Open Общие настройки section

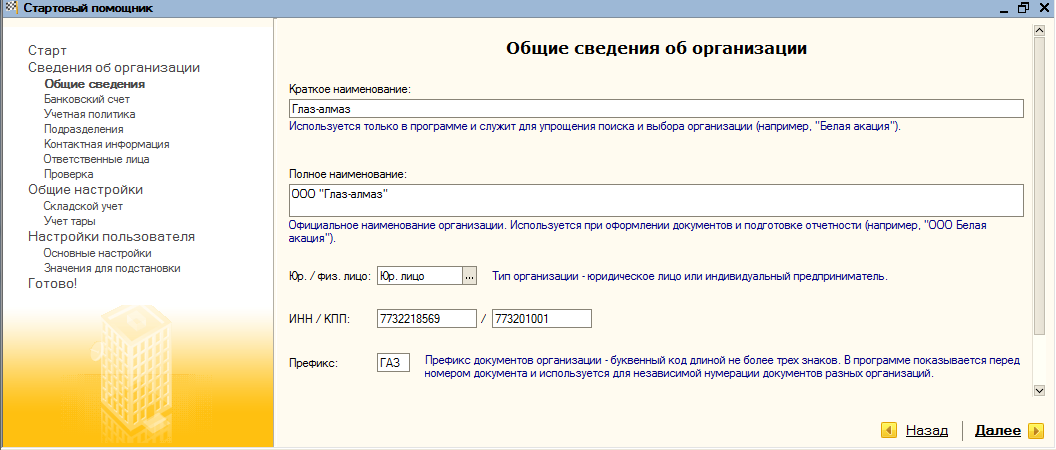click(x=86, y=189)
